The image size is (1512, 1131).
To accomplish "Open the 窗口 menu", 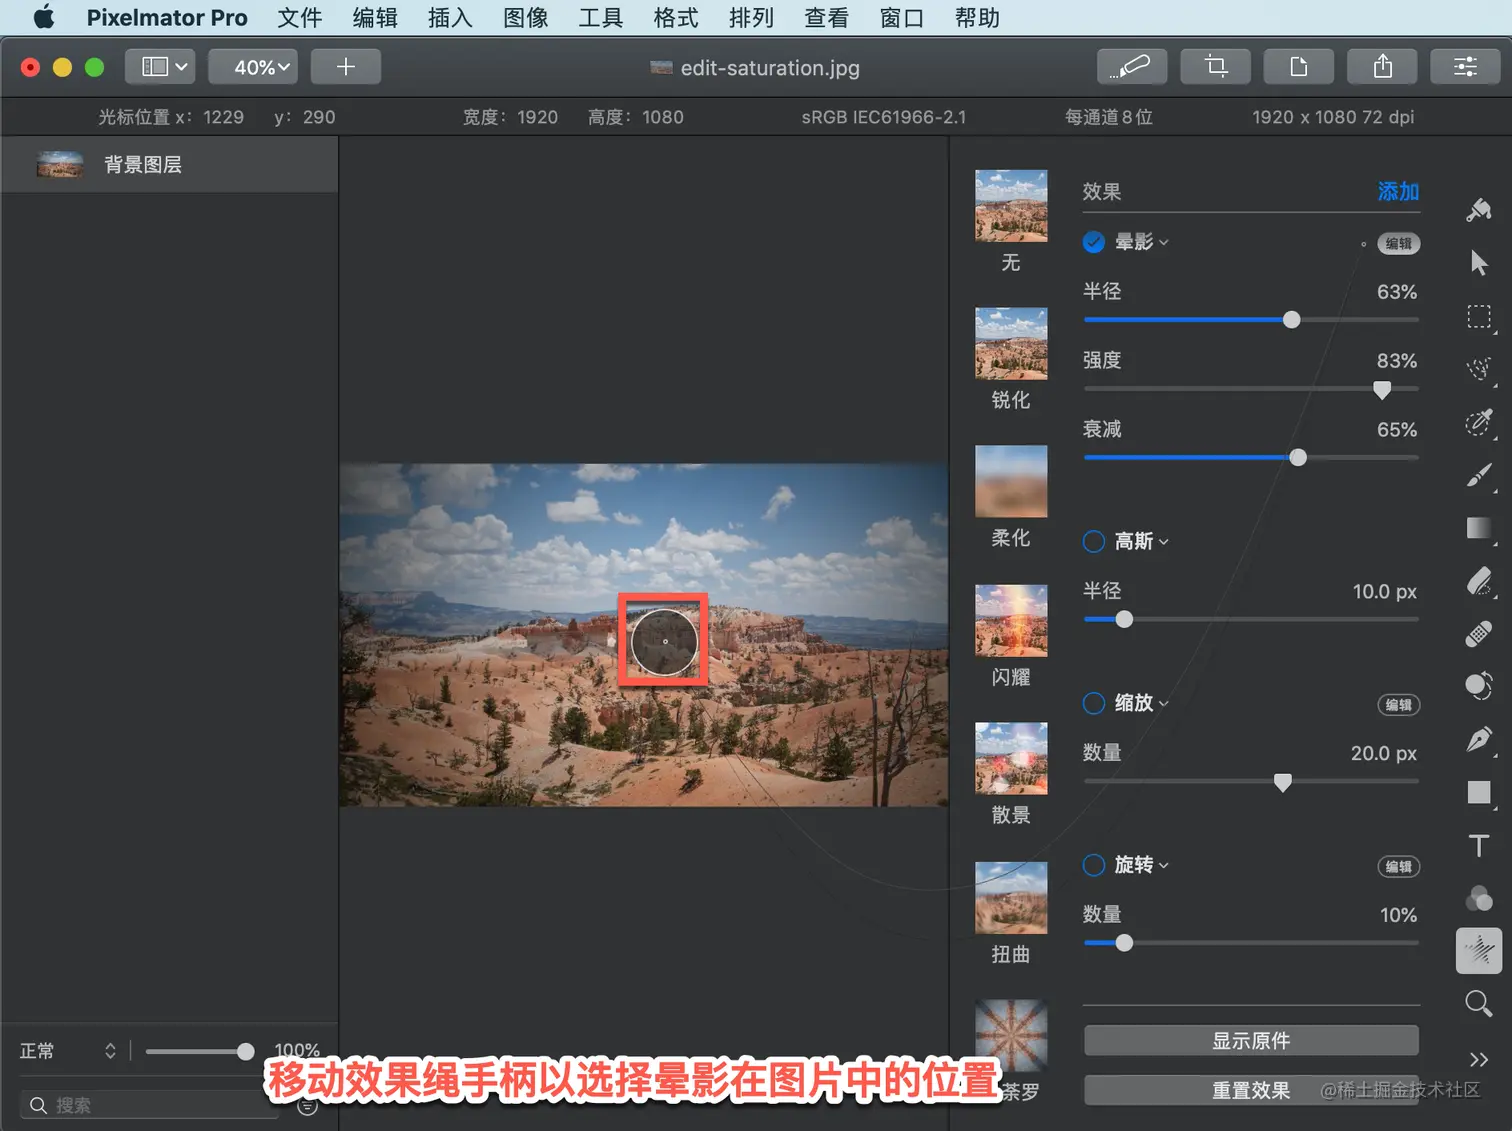I will click(902, 18).
